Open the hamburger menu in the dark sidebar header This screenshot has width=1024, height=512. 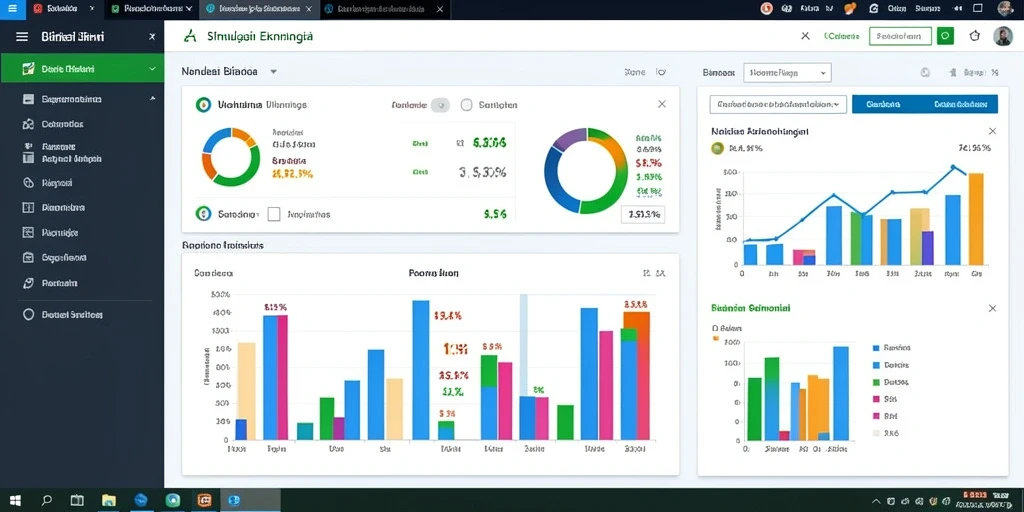click(22, 37)
